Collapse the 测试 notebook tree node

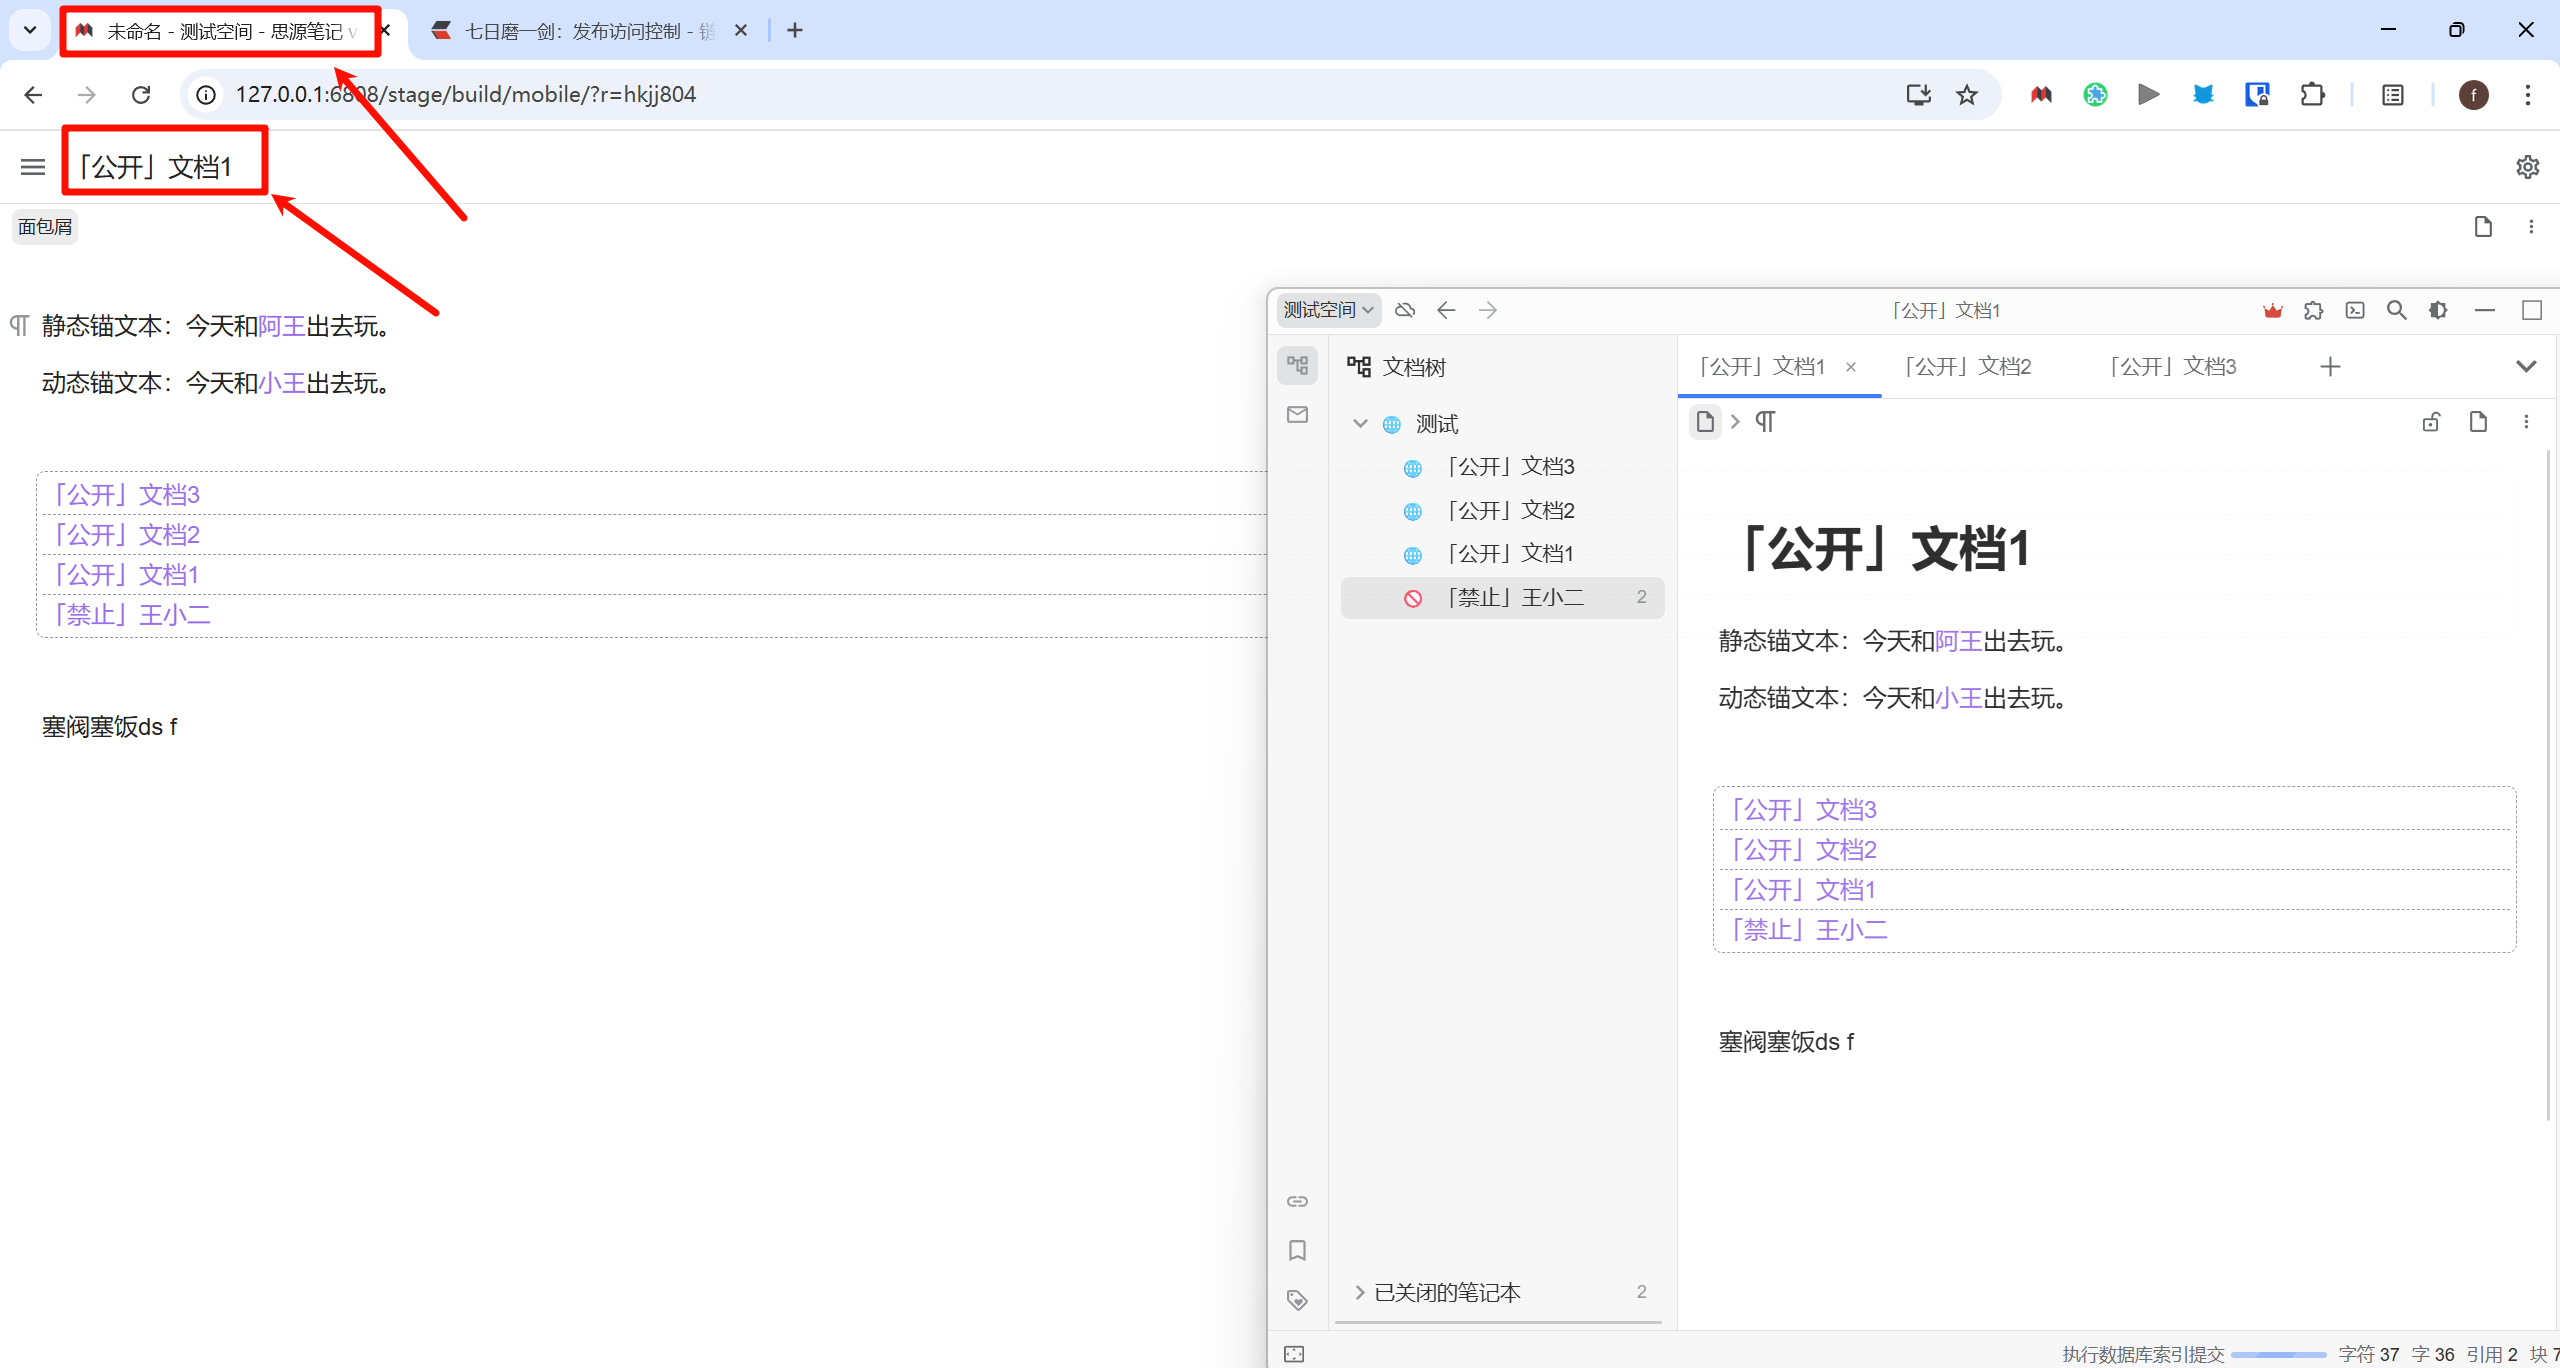(x=1360, y=424)
